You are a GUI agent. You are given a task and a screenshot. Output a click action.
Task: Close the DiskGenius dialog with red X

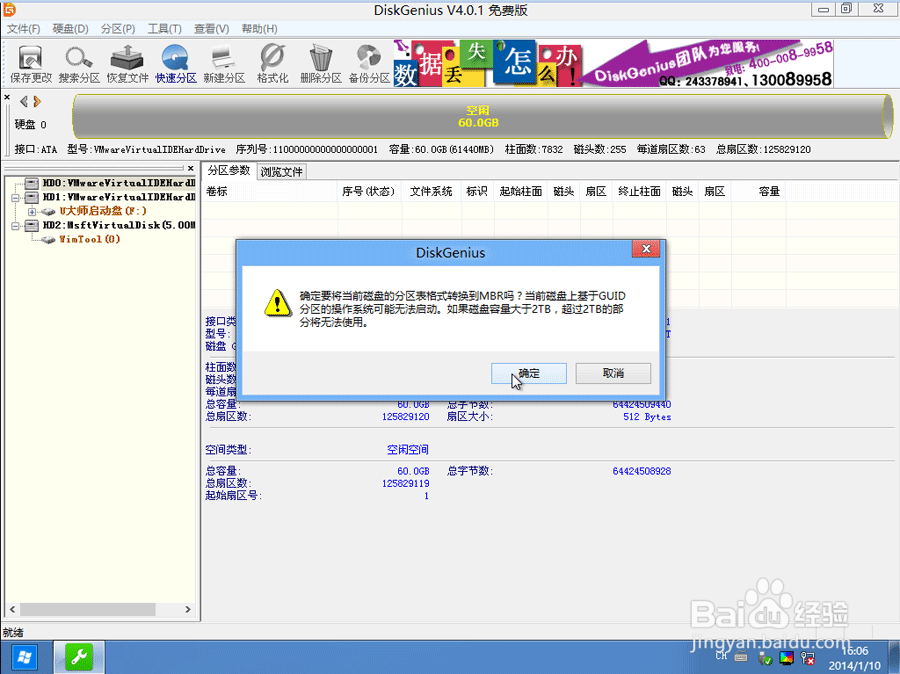click(x=646, y=249)
